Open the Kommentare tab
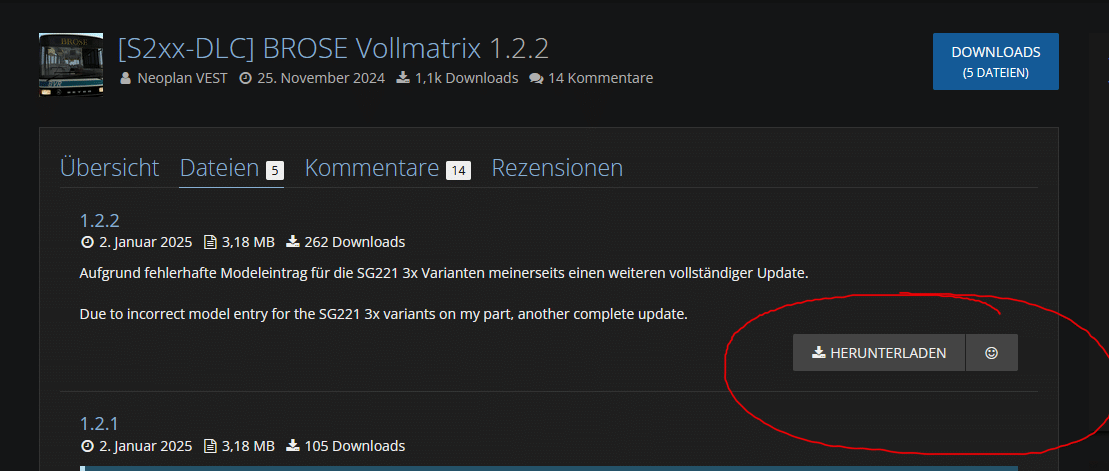 (388, 168)
